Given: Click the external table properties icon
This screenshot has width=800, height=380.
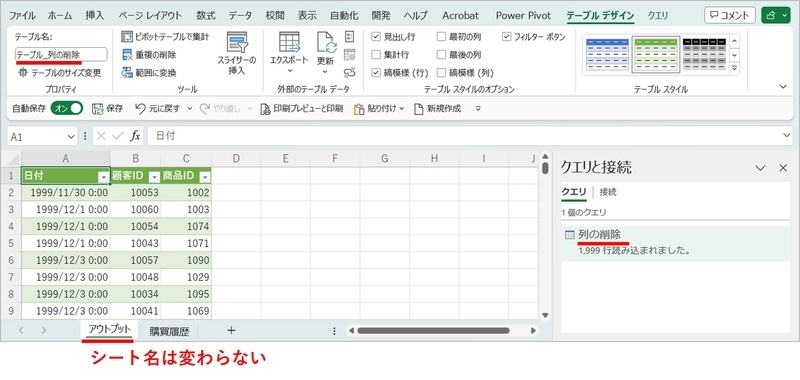Looking at the screenshot, I should 349,37.
